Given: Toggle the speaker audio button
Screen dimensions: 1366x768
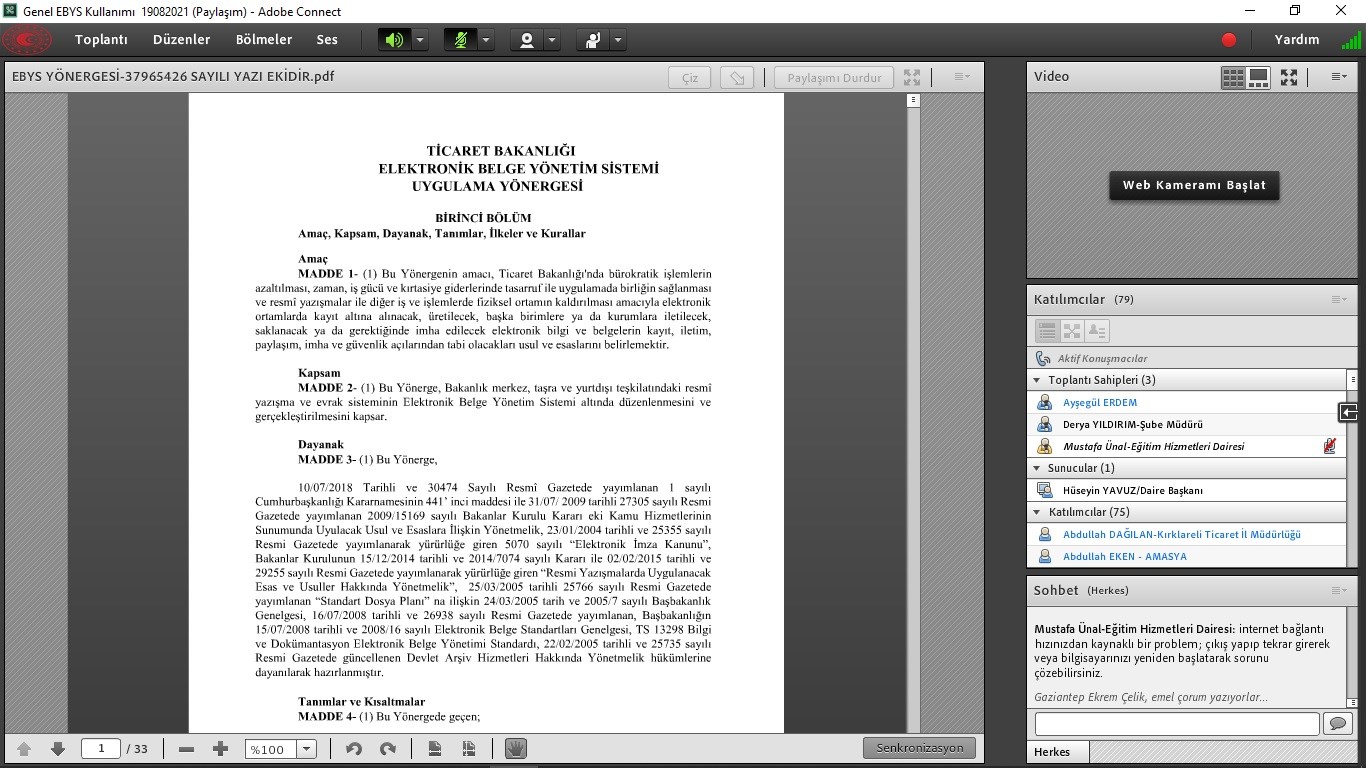Looking at the screenshot, I should pos(394,40).
